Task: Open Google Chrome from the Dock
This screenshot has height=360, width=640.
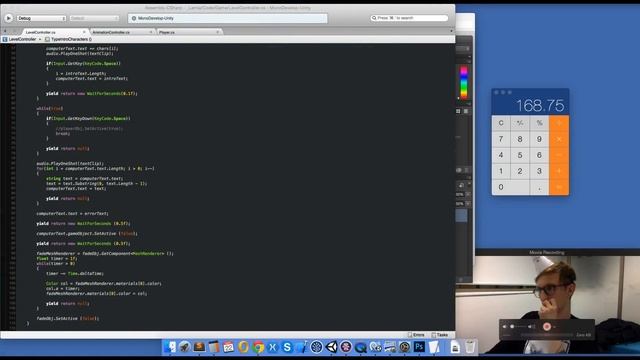Action: (258, 347)
